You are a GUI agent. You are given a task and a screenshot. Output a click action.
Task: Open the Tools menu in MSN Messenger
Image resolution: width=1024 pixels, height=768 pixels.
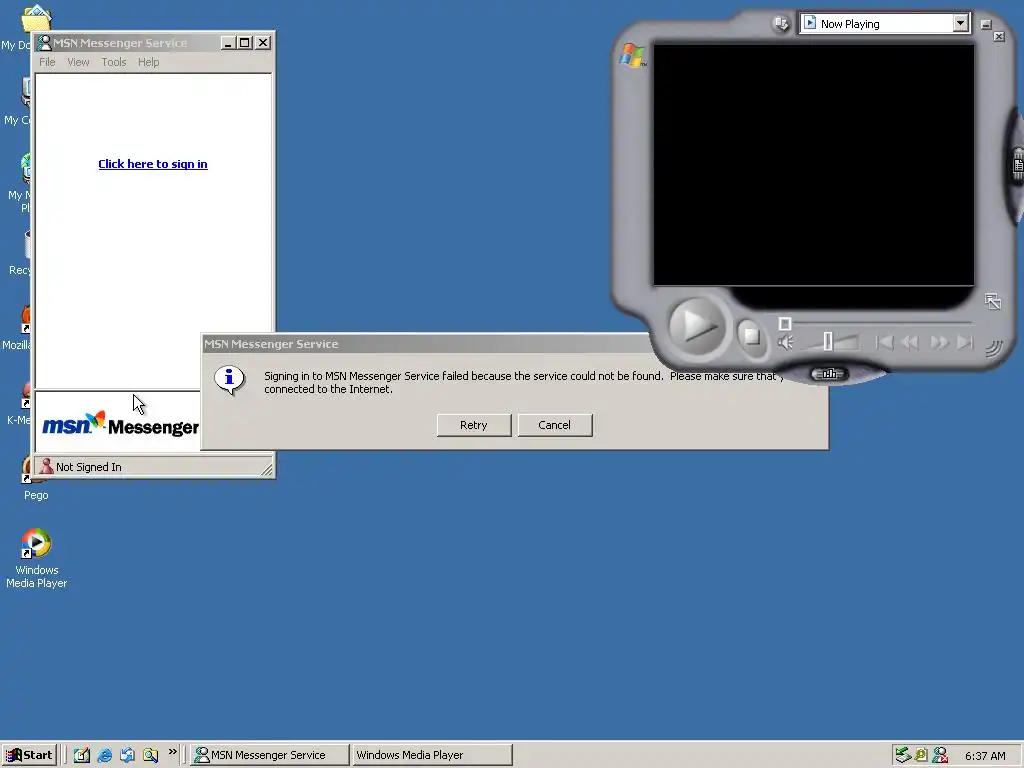point(114,62)
